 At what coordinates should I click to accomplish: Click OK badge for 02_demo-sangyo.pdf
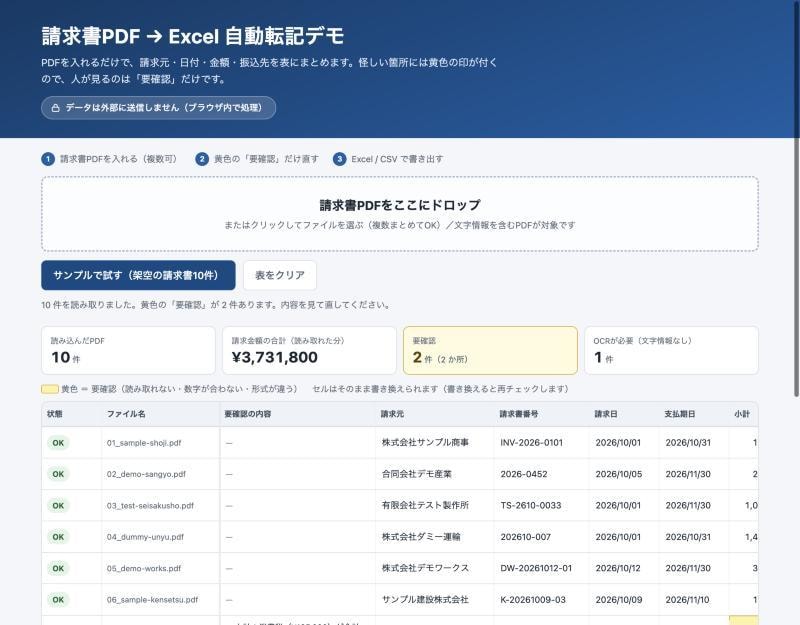coord(58,474)
